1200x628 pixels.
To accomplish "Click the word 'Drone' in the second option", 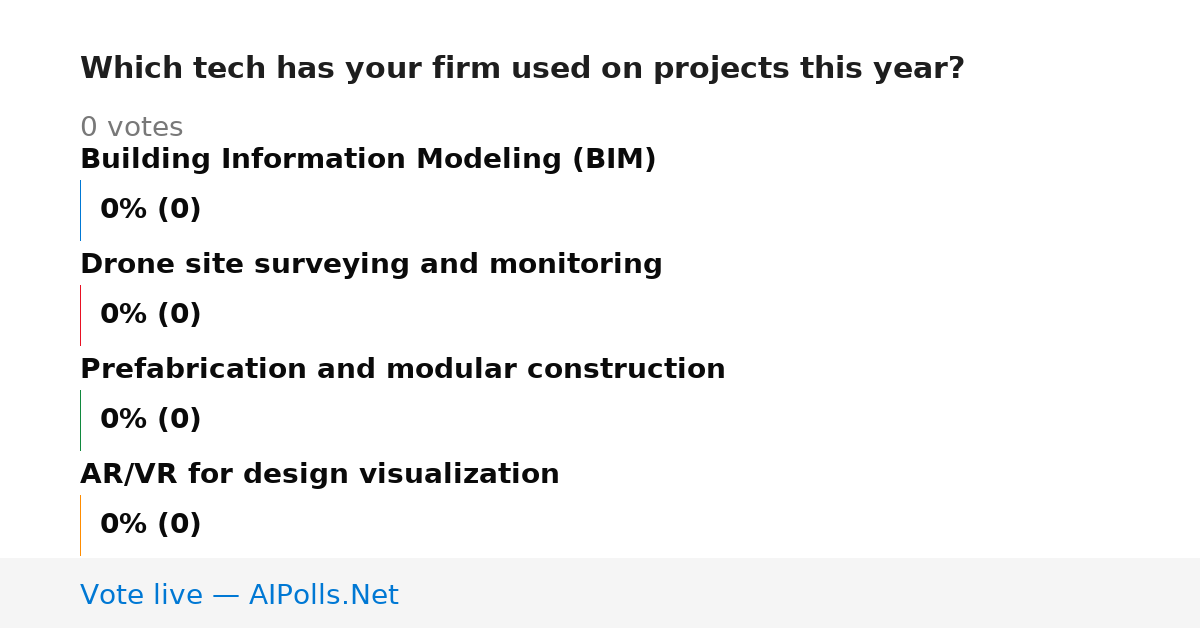I will pos(119,265).
